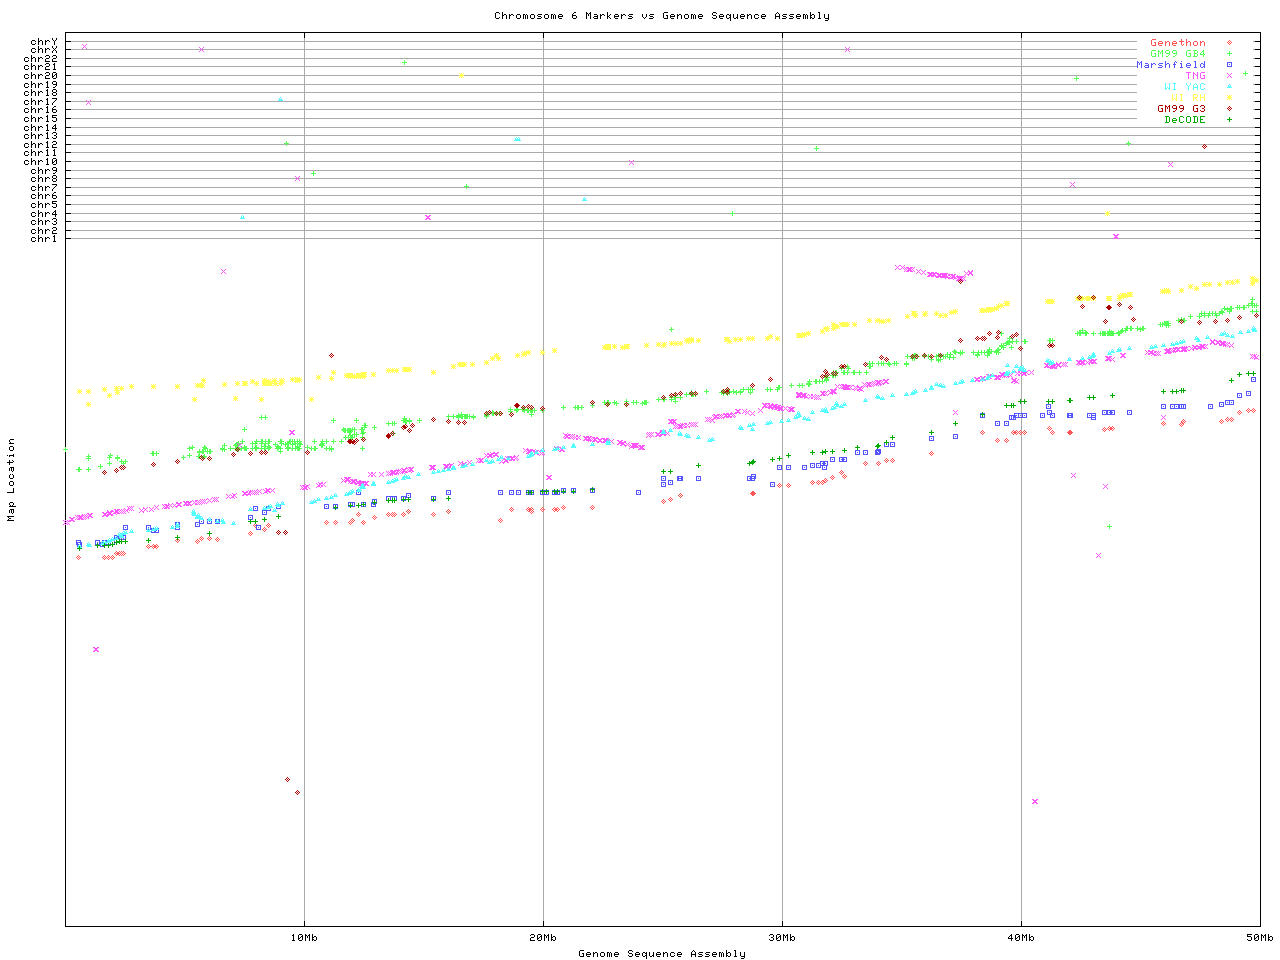Click the 10Mb tick label
The width and height of the screenshot is (1280, 960).
pos(304,937)
